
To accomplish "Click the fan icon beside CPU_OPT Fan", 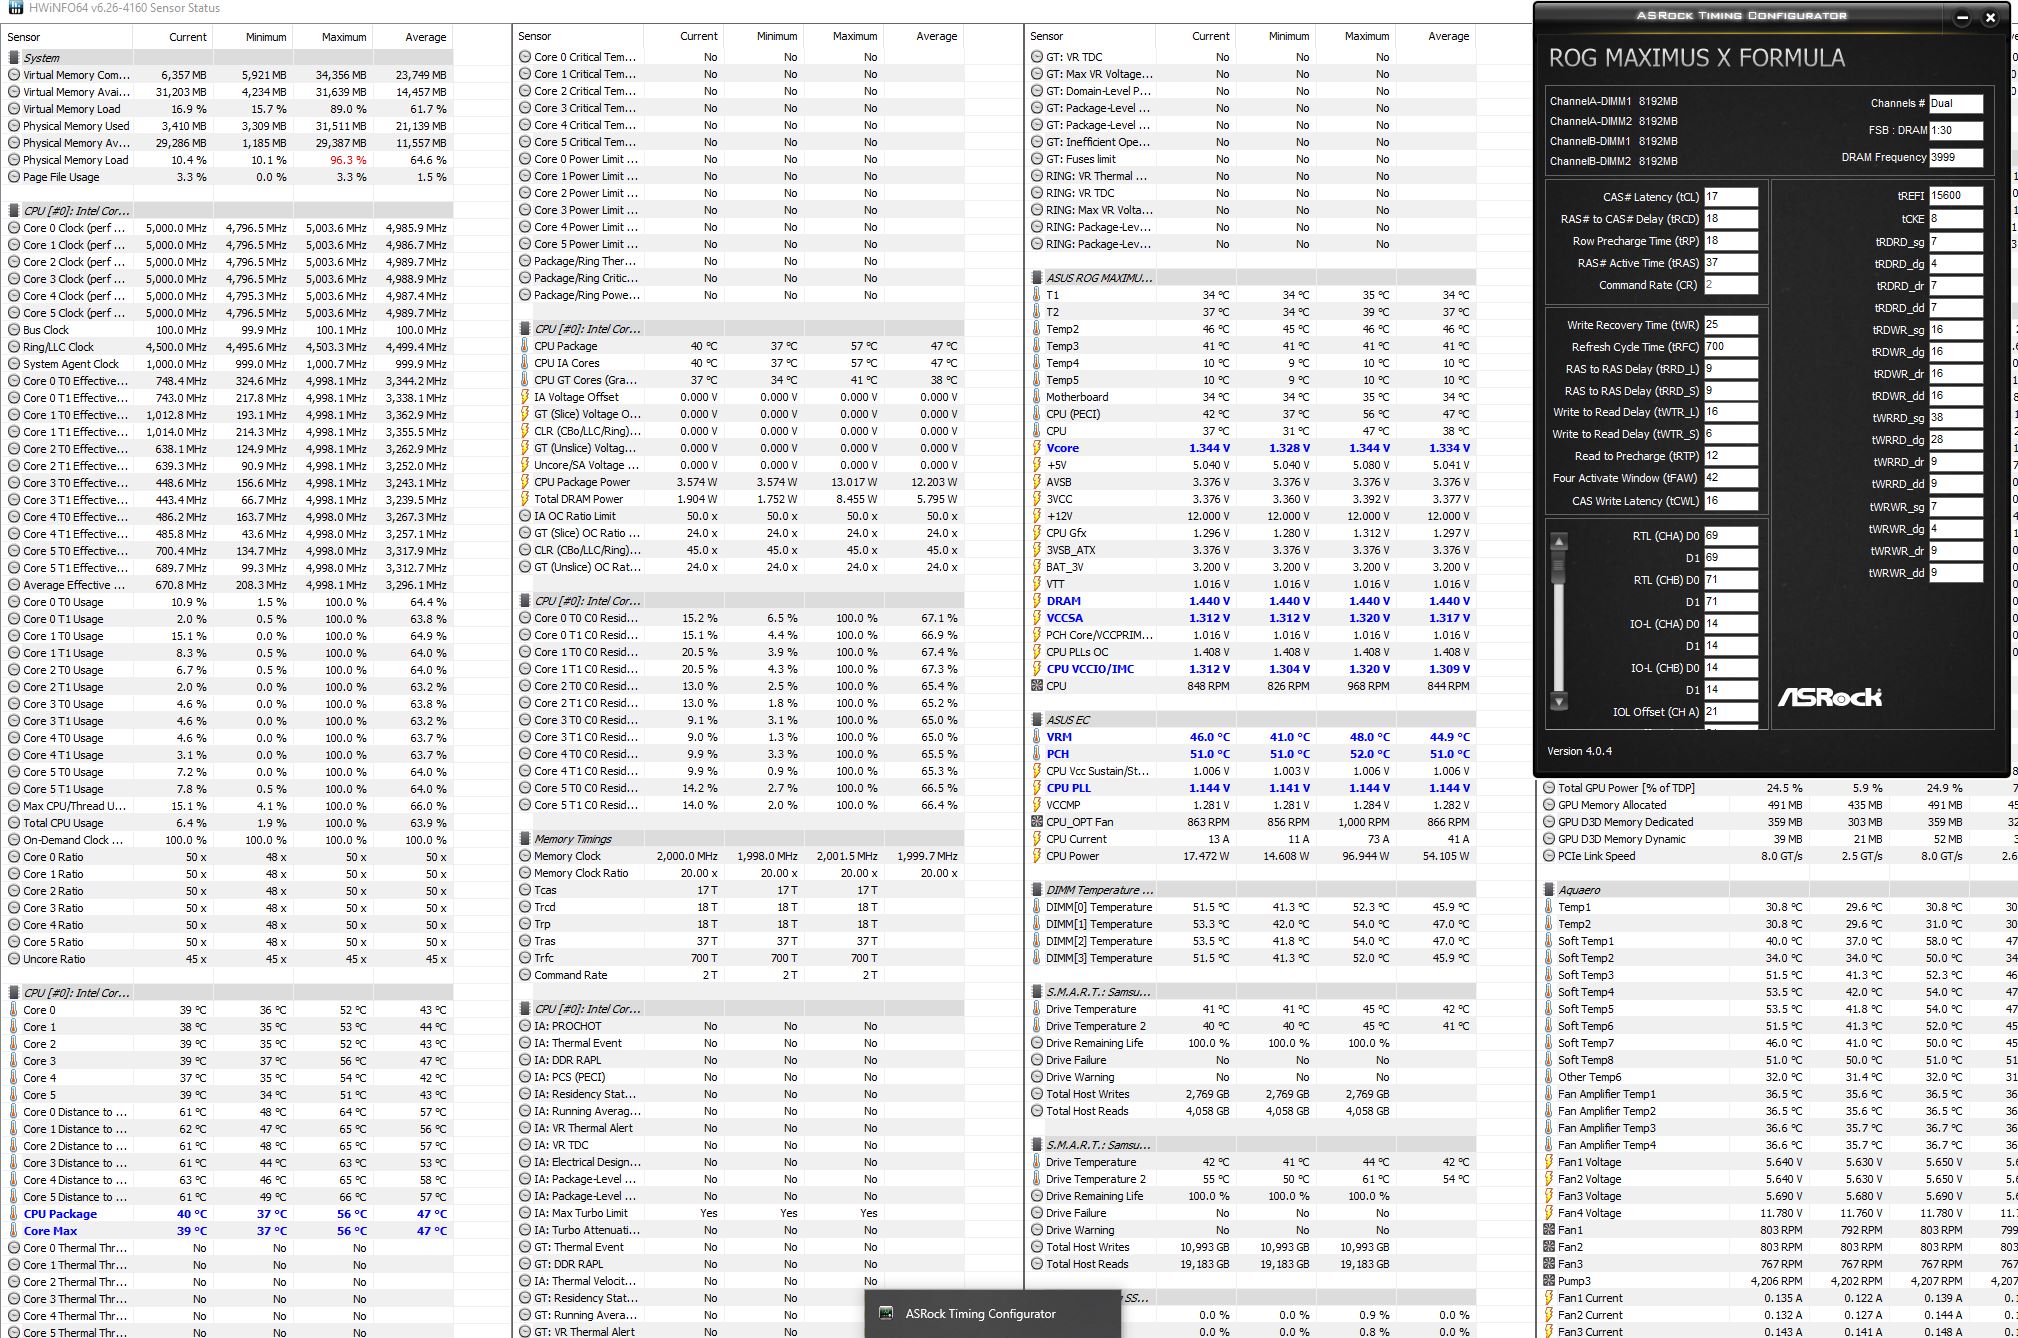I will 1037,822.
